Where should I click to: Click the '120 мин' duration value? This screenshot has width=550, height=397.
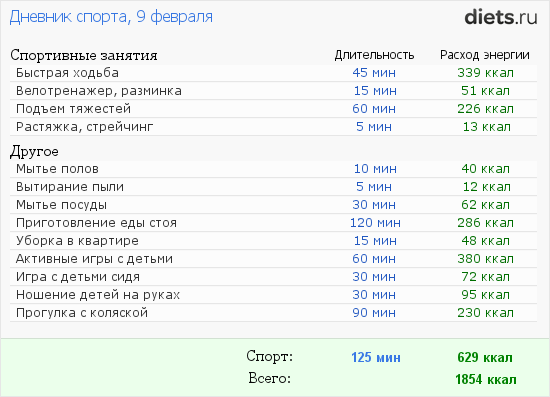point(375,223)
